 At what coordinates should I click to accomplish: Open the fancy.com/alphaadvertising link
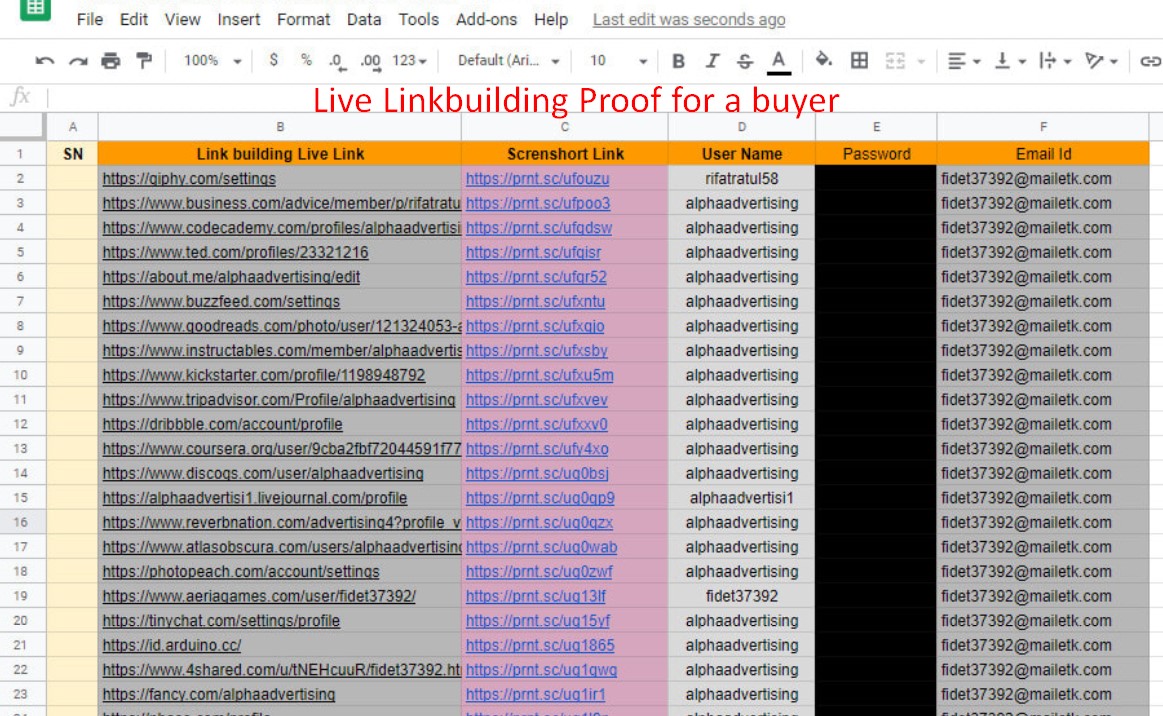(219, 694)
